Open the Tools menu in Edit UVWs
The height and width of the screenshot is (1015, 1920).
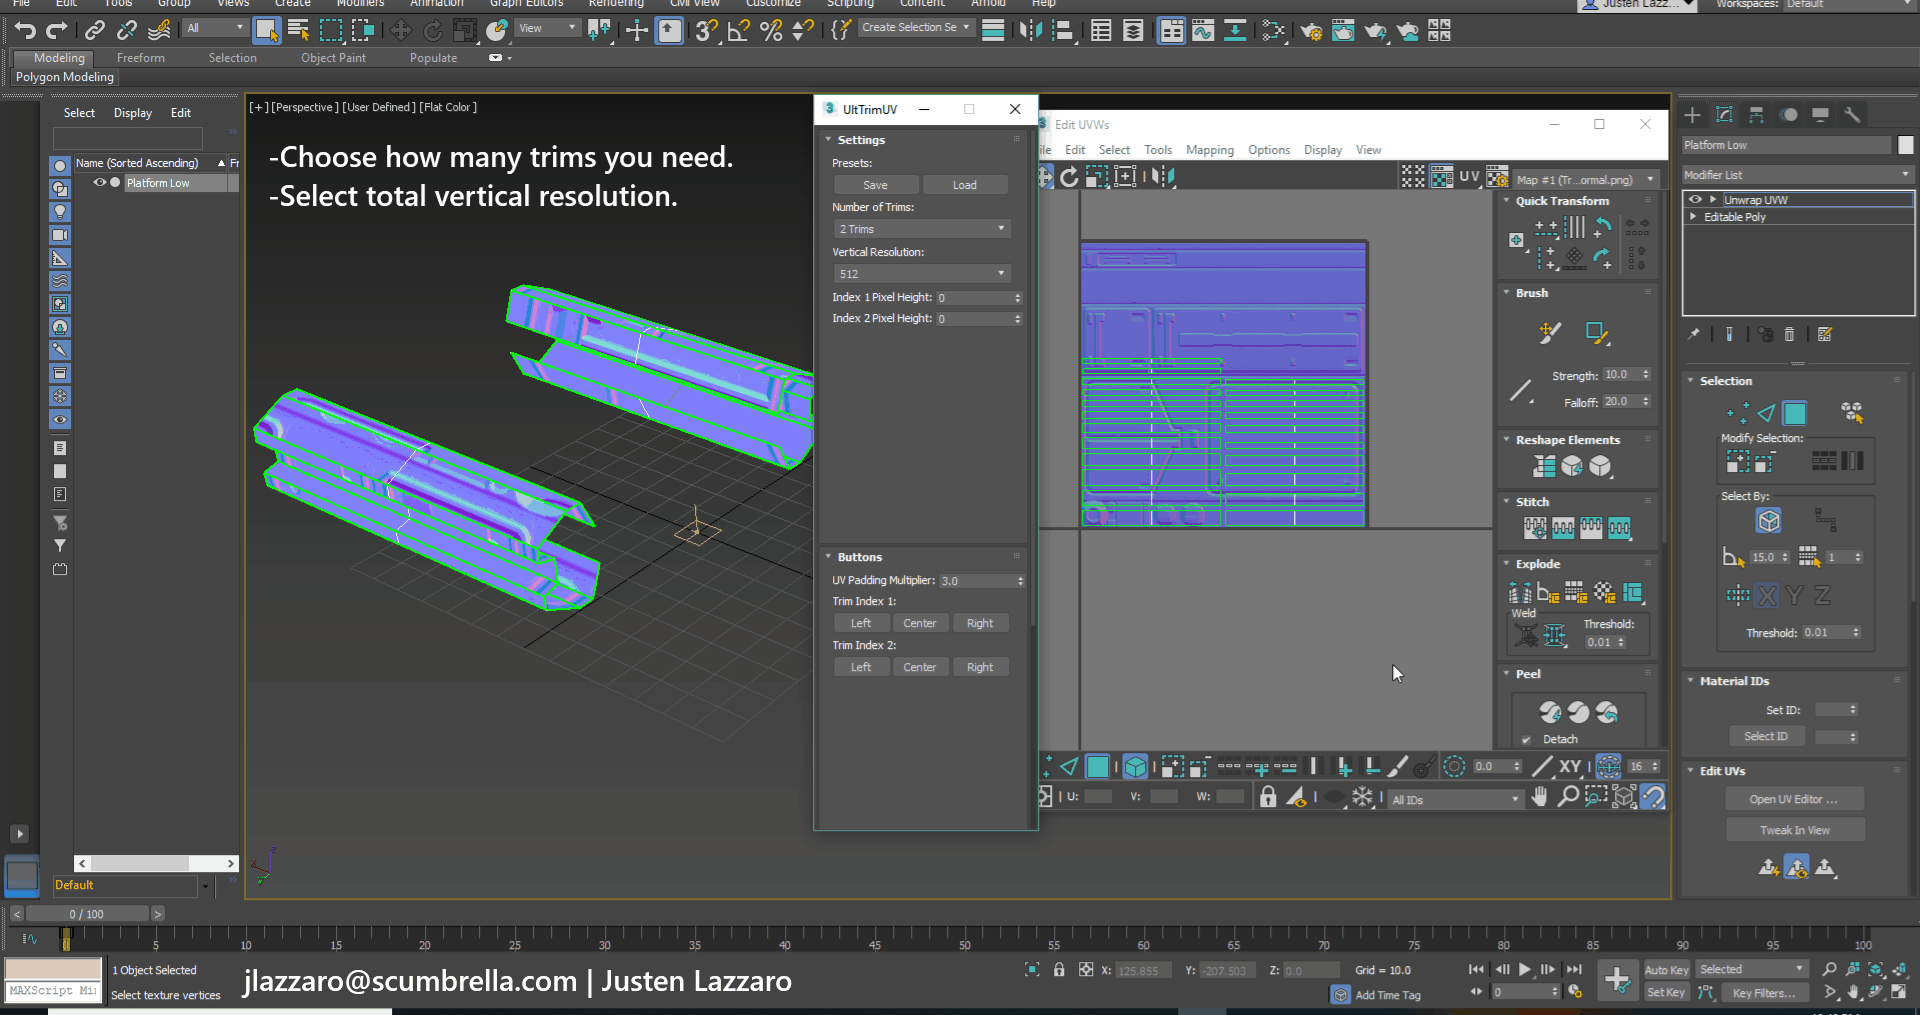tap(1158, 150)
